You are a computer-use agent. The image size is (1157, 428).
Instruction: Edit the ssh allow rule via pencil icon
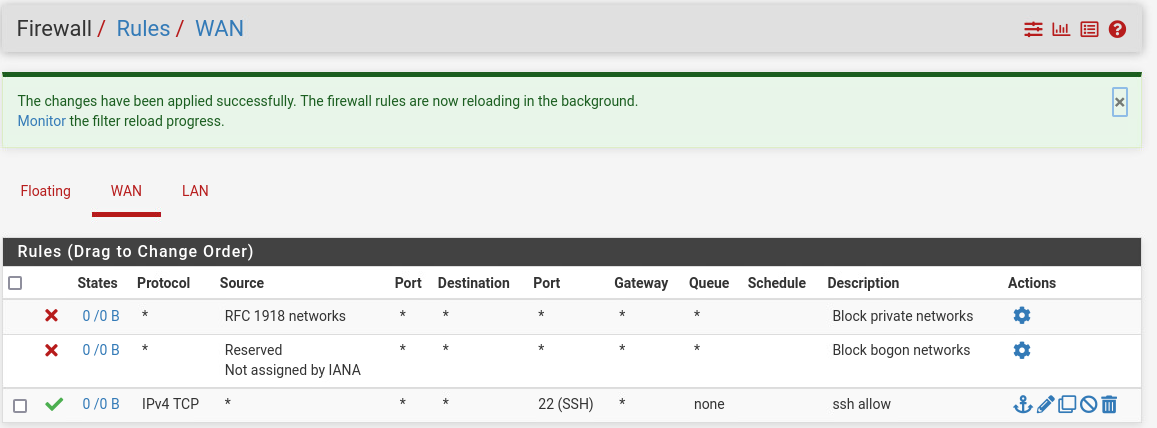coord(1045,404)
